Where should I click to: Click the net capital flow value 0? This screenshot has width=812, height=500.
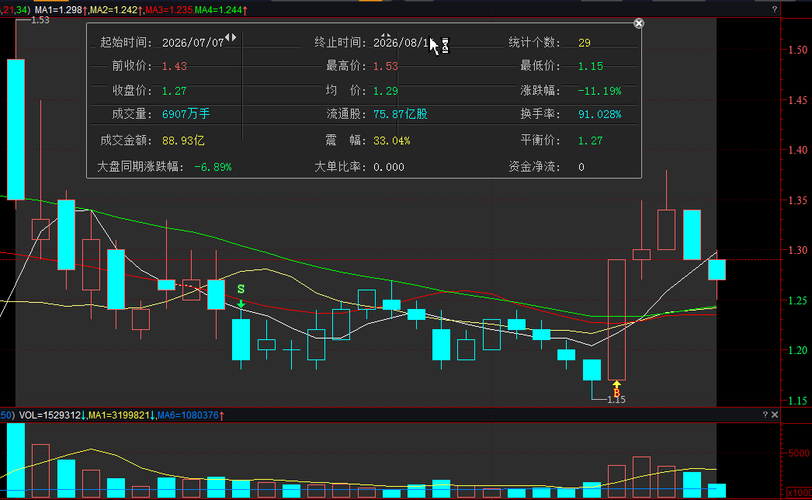pyautogui.click(x=581, y=167)
